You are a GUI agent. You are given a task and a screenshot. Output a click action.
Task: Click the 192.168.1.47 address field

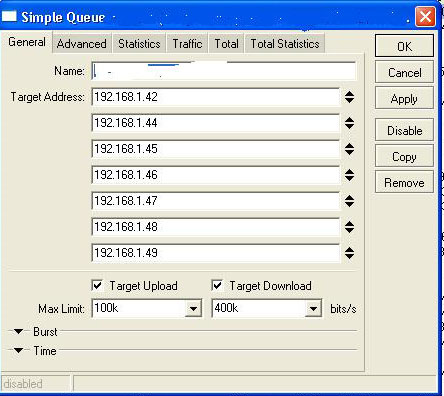[x=216, y=201]
